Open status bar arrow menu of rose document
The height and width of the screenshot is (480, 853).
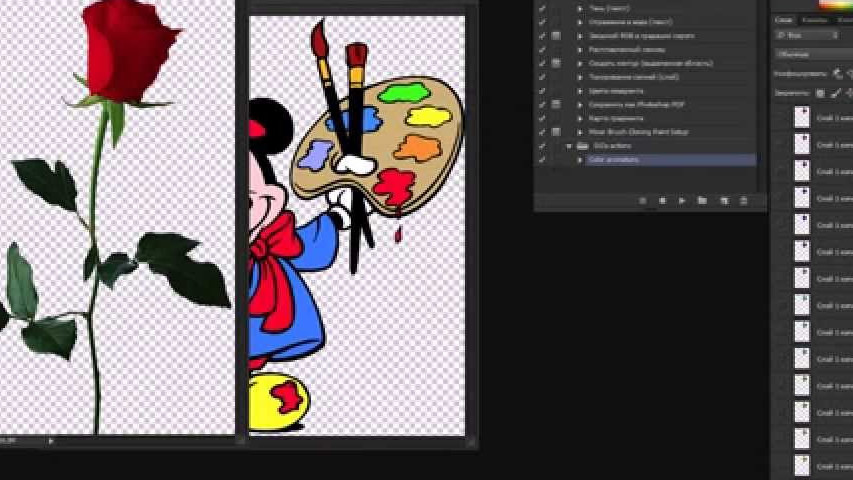pos(51,441)
